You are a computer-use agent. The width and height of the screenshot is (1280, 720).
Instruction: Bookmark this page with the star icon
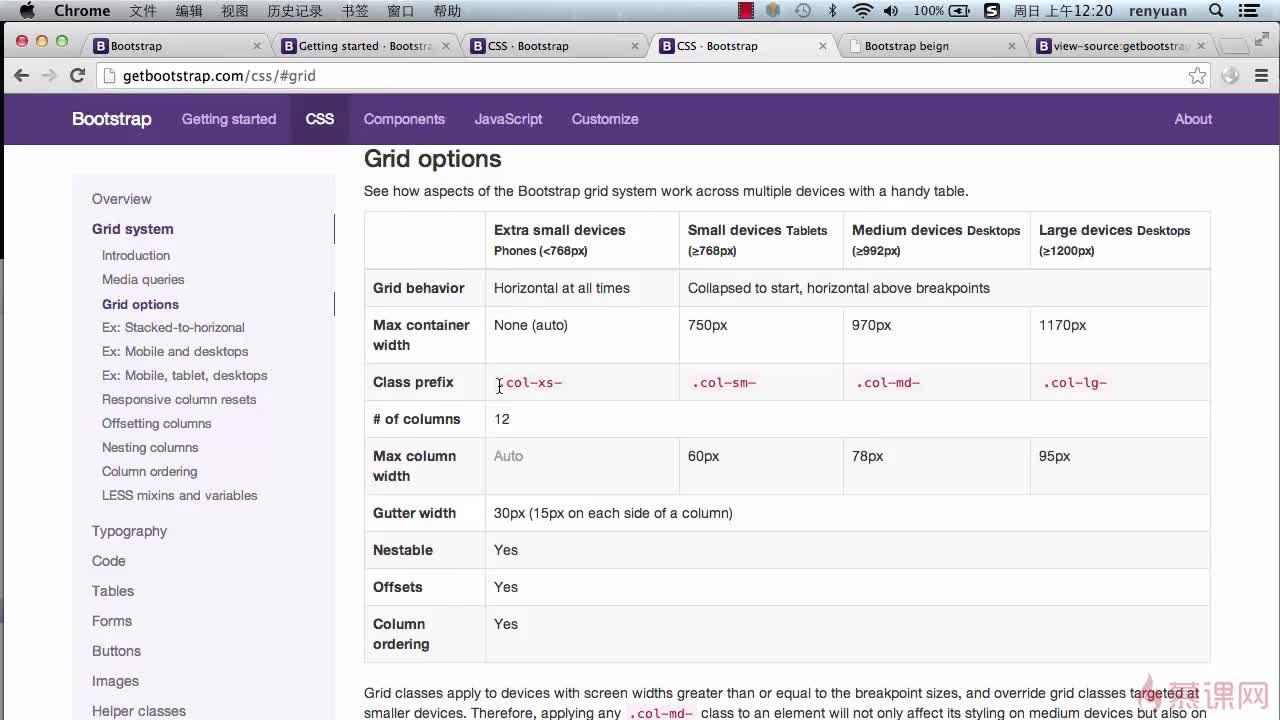click(1197, 76)
